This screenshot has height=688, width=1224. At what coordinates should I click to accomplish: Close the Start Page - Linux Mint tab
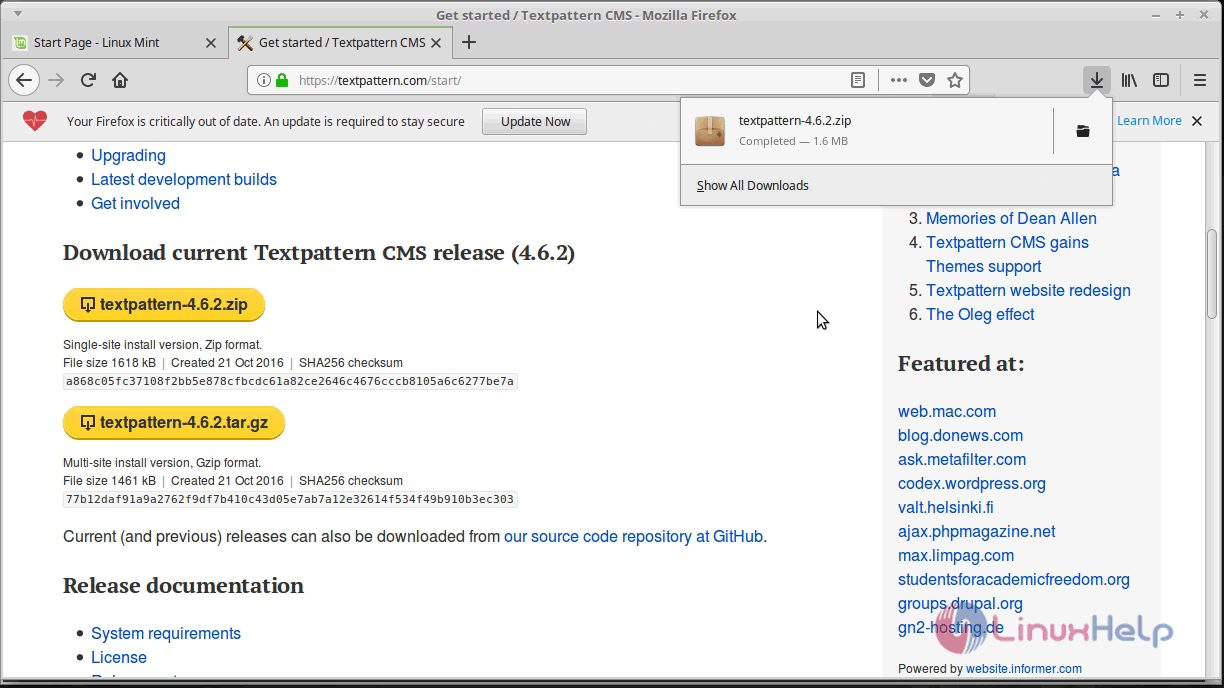click(210, 42)
